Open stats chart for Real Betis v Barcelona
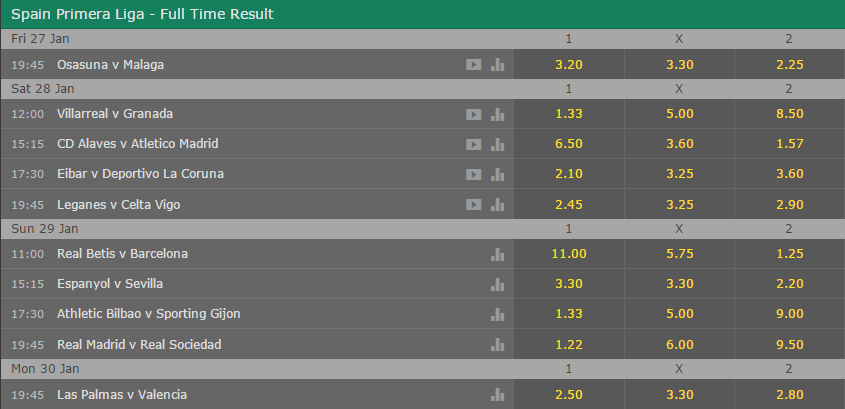The image size is (845, 409). point(497,254)
